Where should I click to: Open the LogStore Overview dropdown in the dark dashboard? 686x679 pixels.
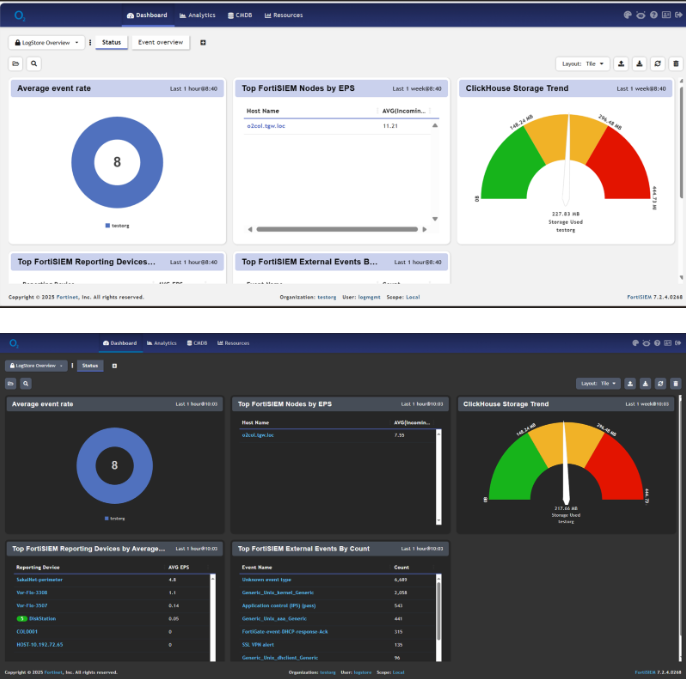tap(36, 366)
